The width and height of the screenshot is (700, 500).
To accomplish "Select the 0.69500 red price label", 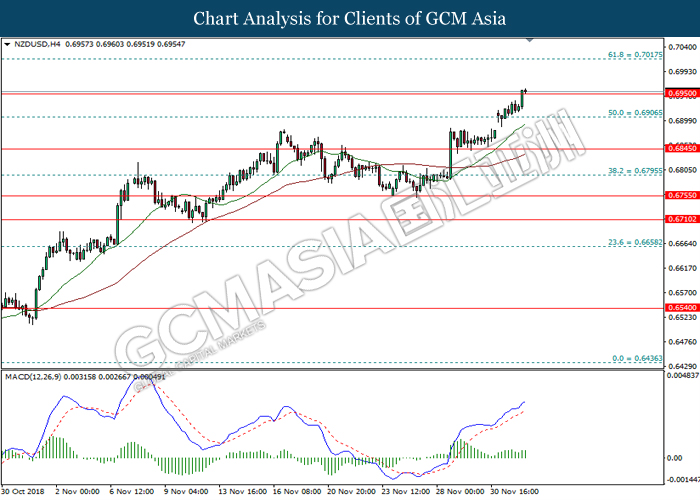I will 682,94.
